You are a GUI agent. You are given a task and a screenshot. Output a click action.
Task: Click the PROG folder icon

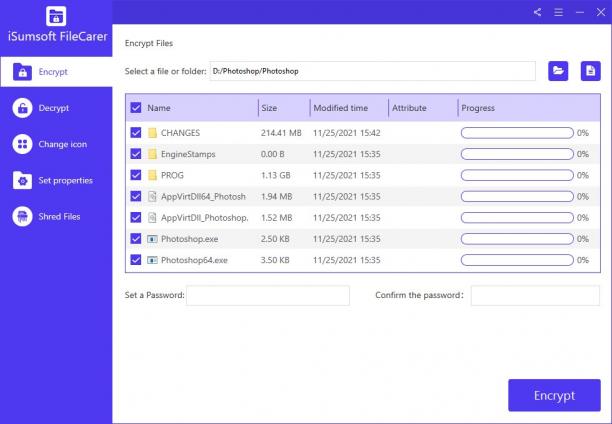point(152,175)
